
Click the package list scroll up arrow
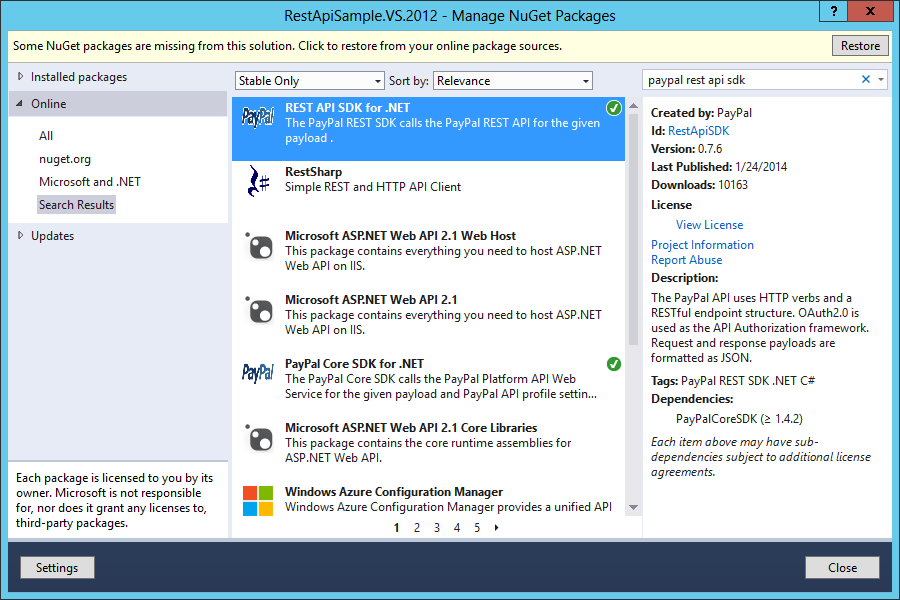click(633, 106)
